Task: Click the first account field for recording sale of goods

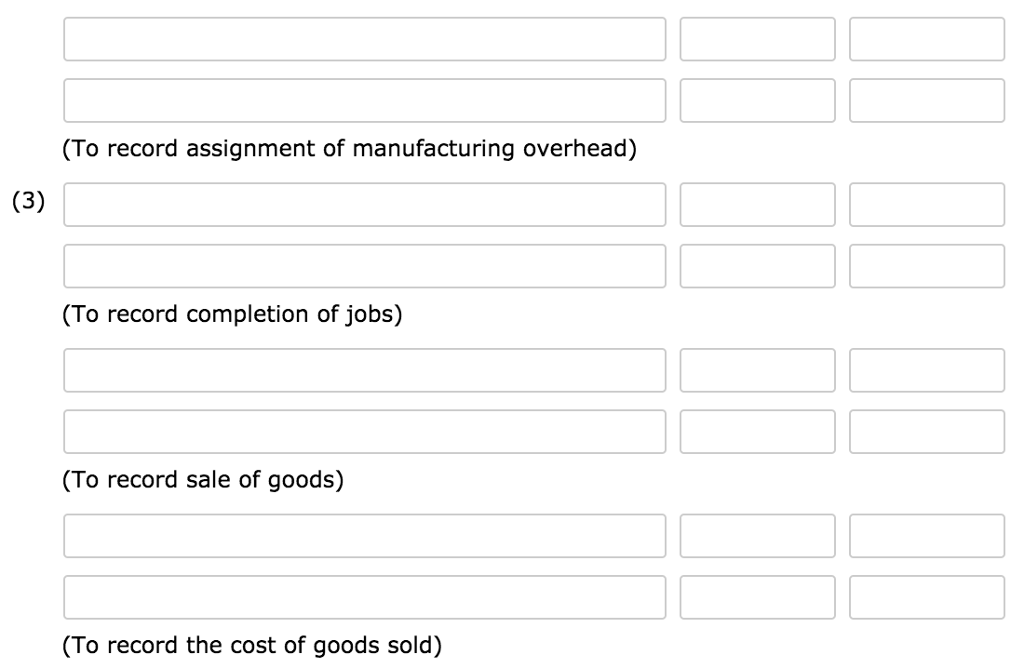Action: tap(365, 369)
